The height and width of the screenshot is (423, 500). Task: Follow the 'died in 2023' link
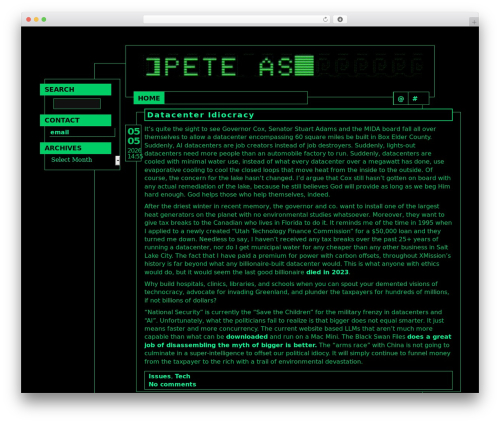coord(327,272)
